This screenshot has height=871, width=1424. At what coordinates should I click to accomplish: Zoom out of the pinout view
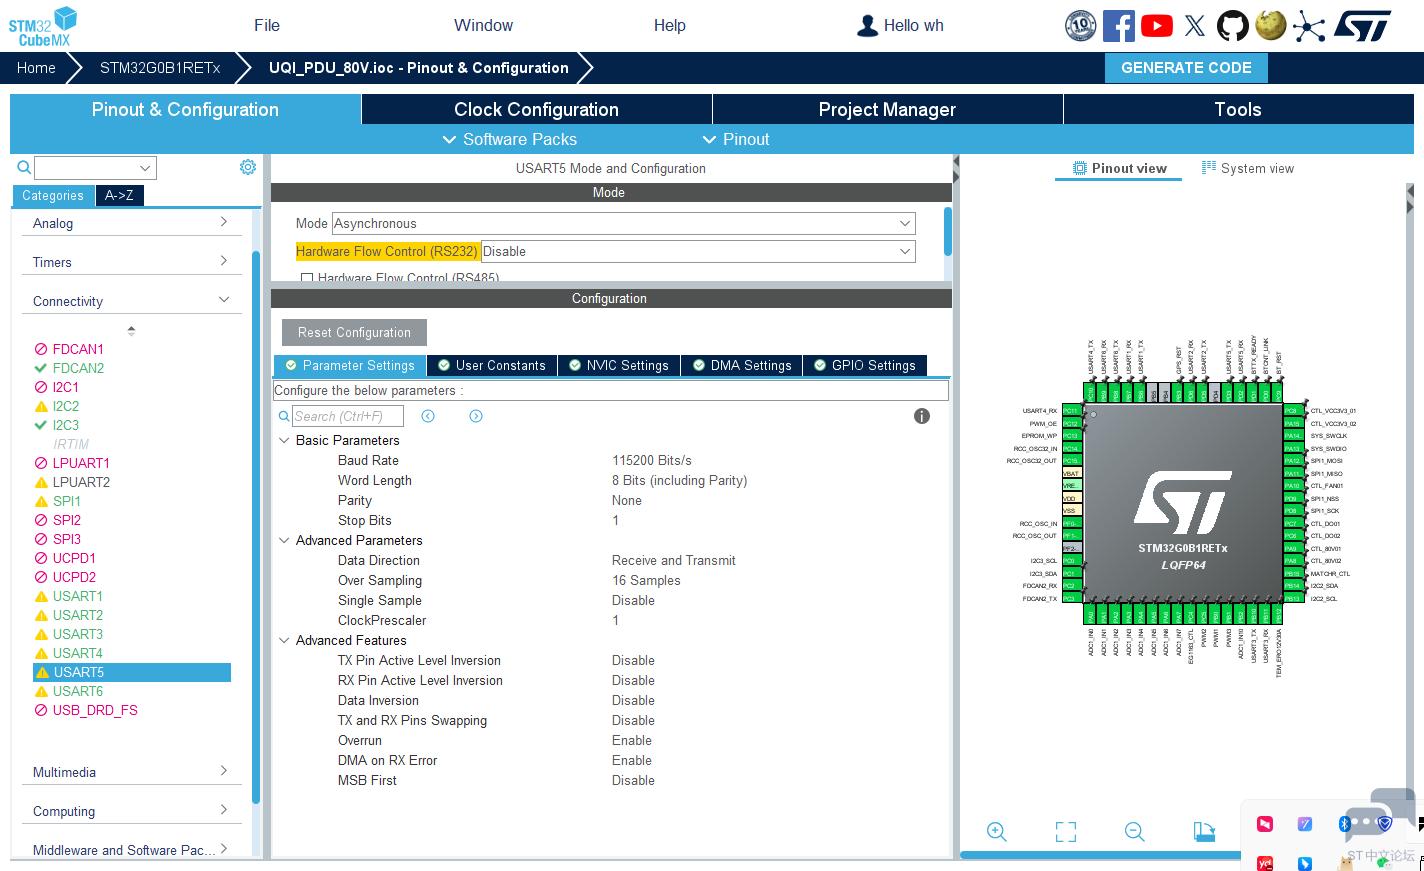pyautogui.click(x=1134, y=831)
